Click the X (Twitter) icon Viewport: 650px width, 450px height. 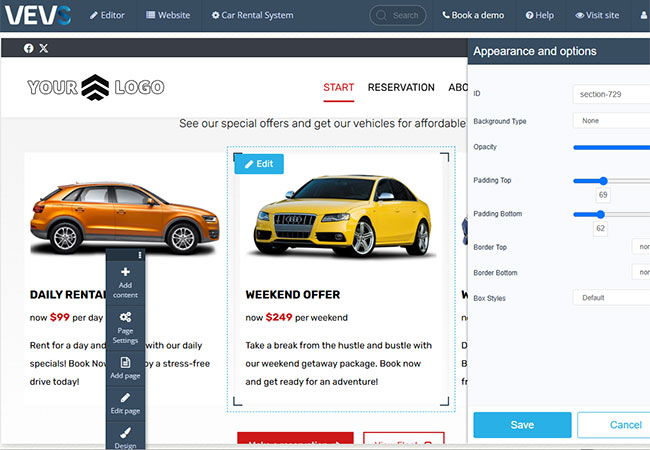[x=44, y=48]
